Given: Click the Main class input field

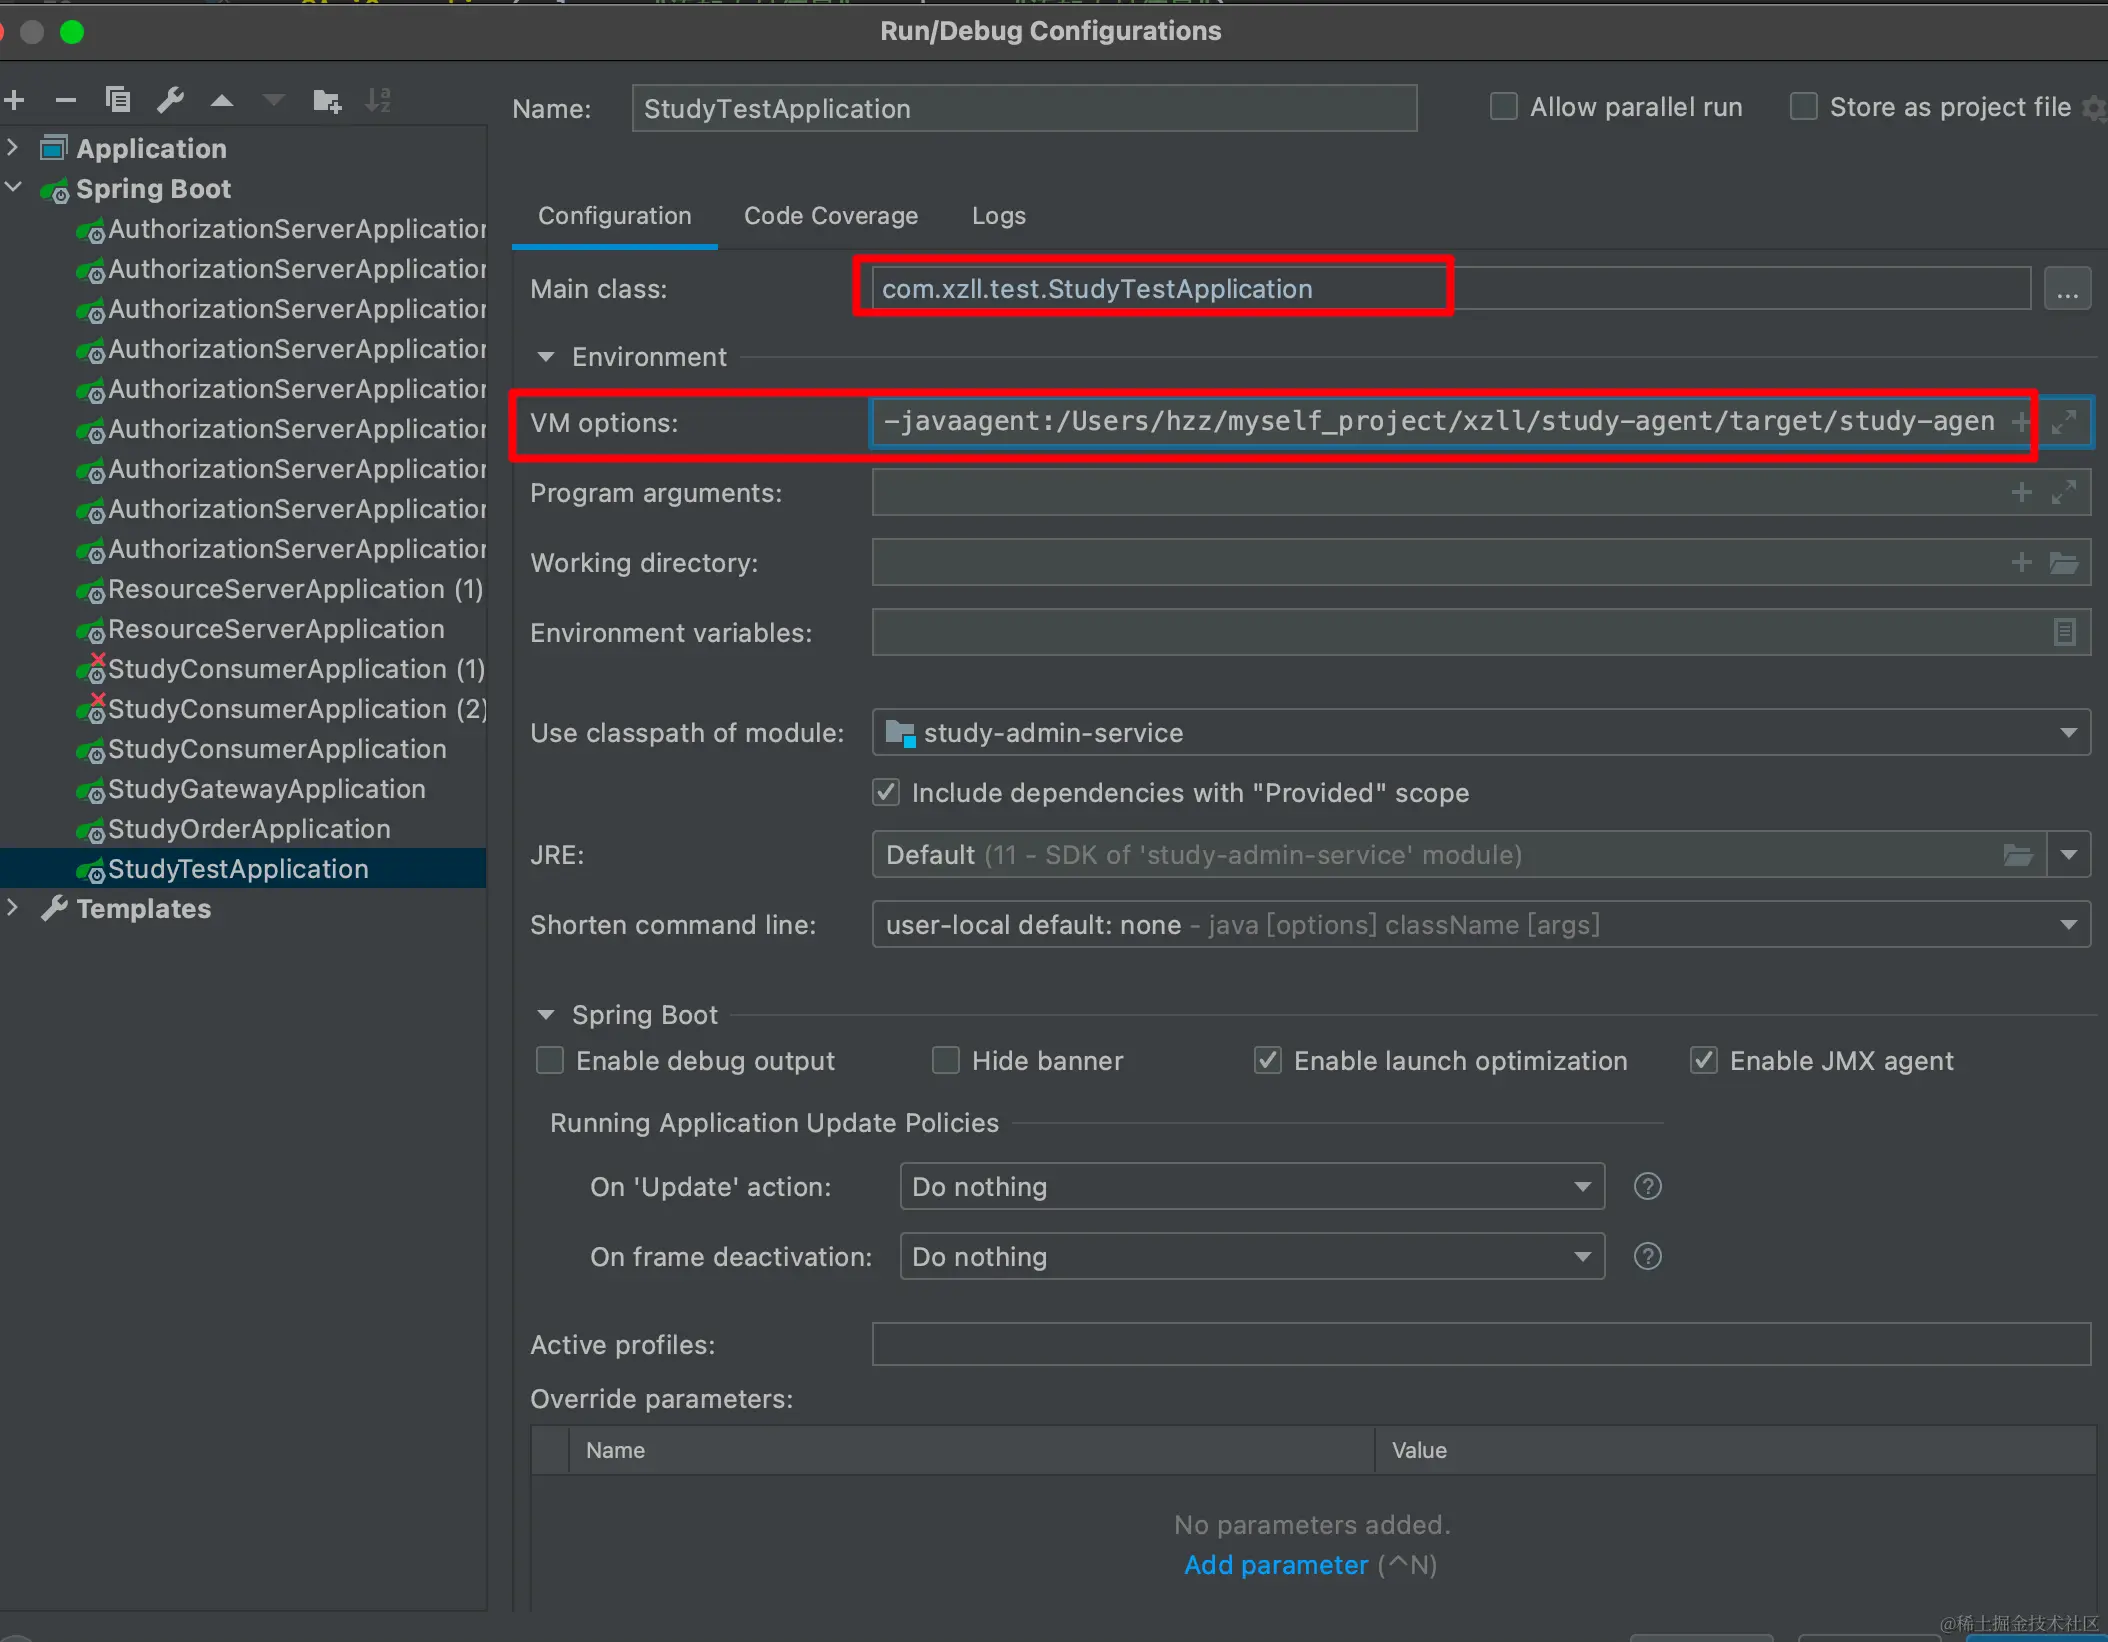Looking at the screenshot, I should (1451, 289).
